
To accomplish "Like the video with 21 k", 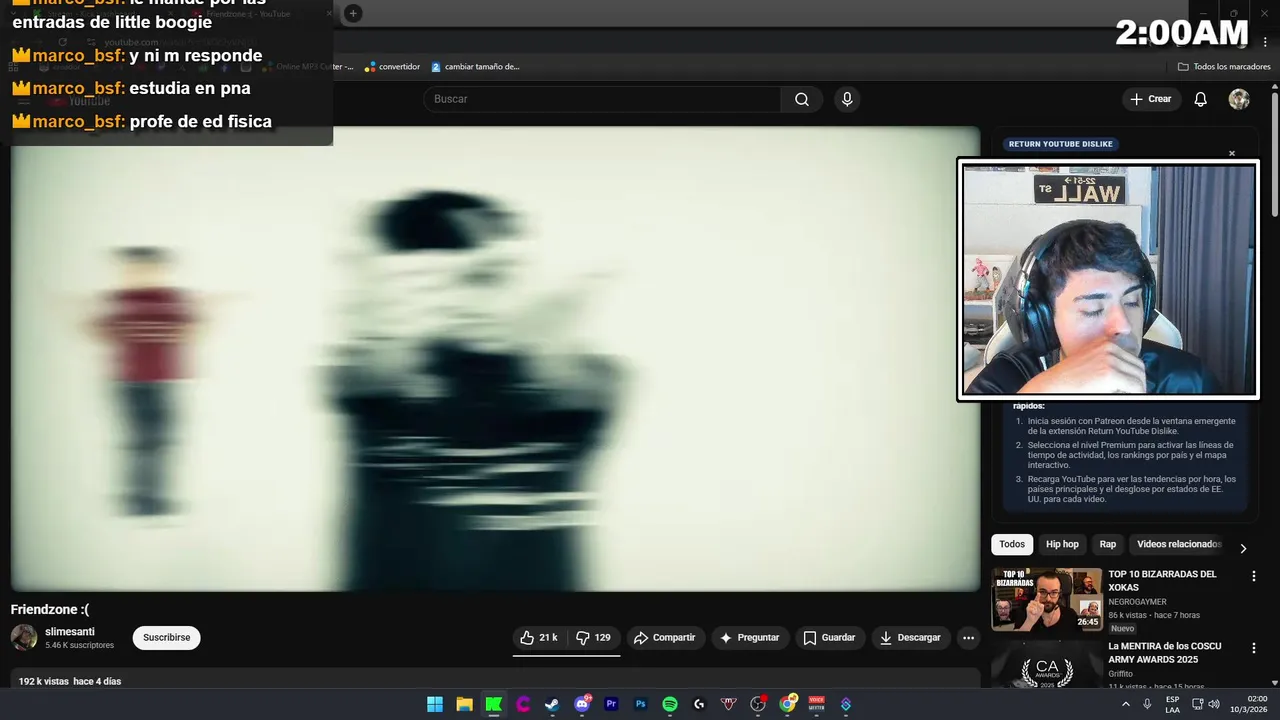I will (539, 638).
